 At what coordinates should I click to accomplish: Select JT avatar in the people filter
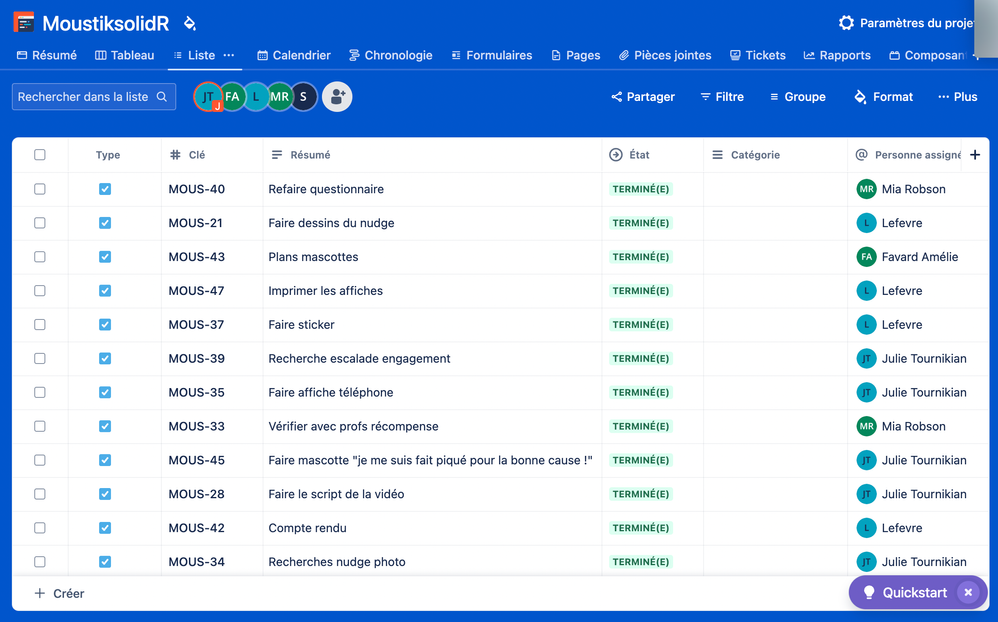[207, 97]
